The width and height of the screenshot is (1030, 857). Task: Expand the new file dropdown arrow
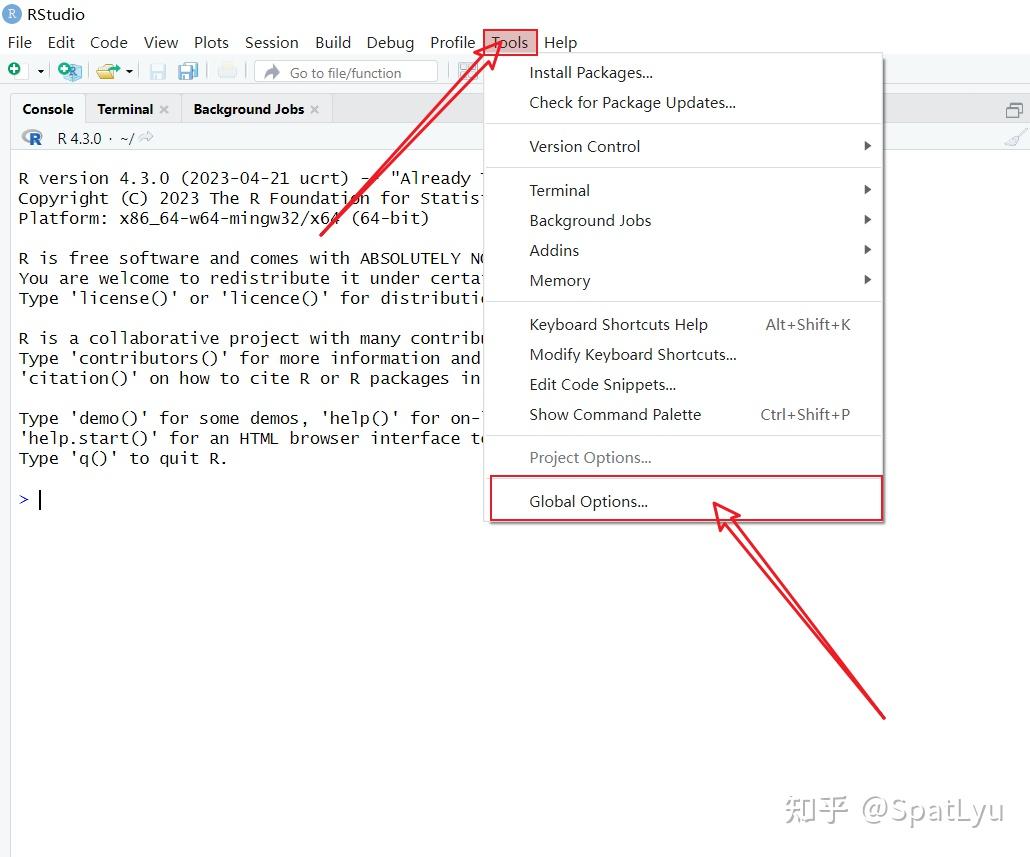coord(40,71)
